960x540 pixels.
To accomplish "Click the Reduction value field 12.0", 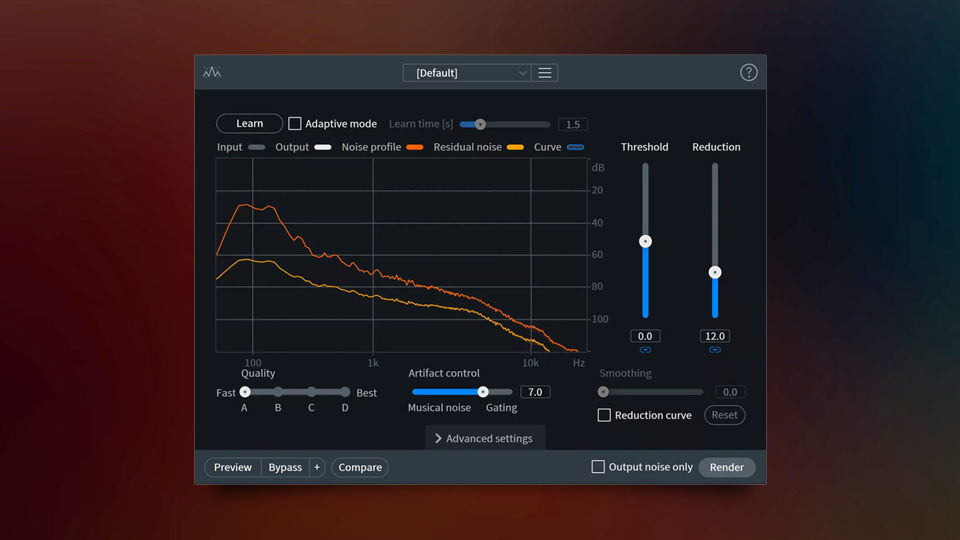I will [x=714, y=336].
